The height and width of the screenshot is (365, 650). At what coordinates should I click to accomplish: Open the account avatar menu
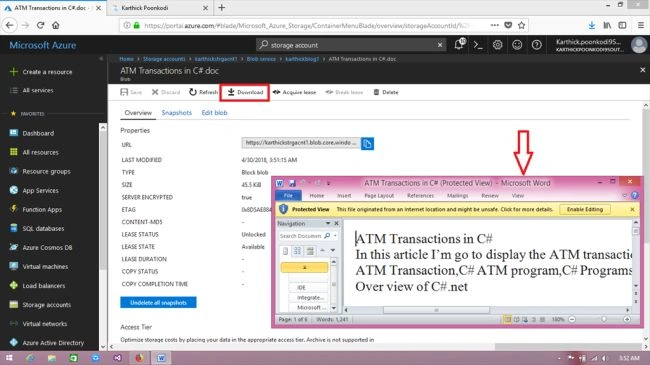(639, 45)
